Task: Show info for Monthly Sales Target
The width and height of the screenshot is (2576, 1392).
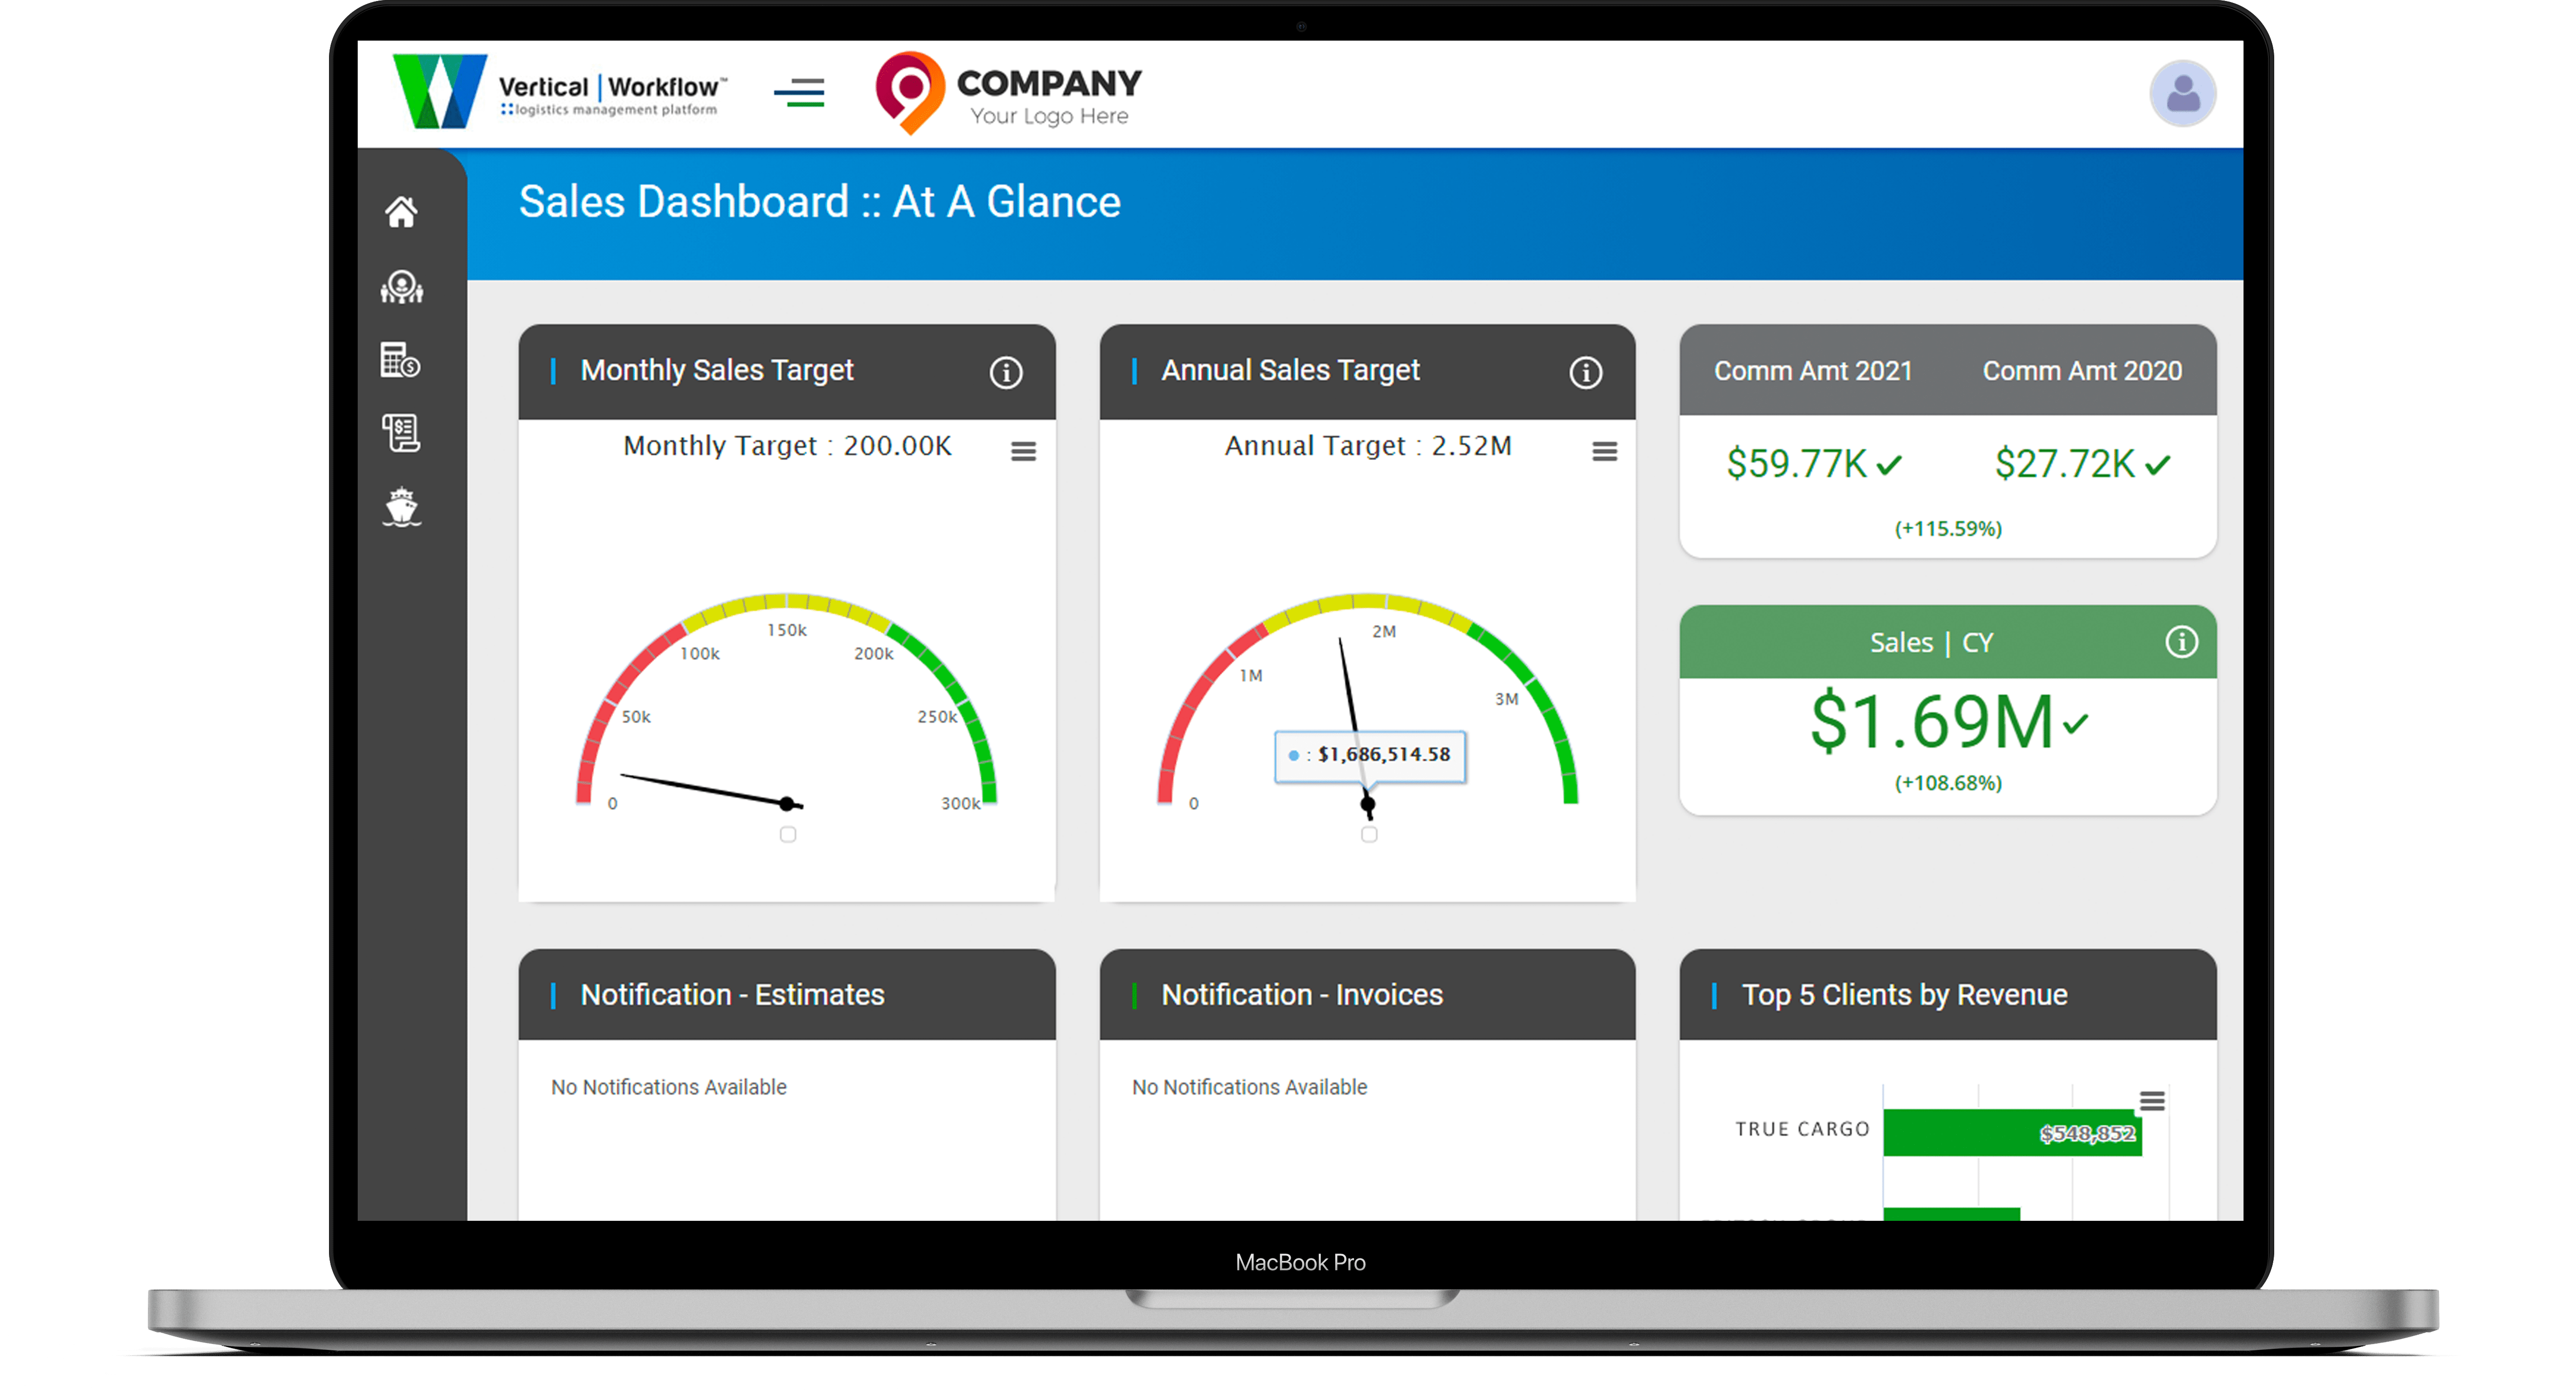Action: click(1005, 373)
